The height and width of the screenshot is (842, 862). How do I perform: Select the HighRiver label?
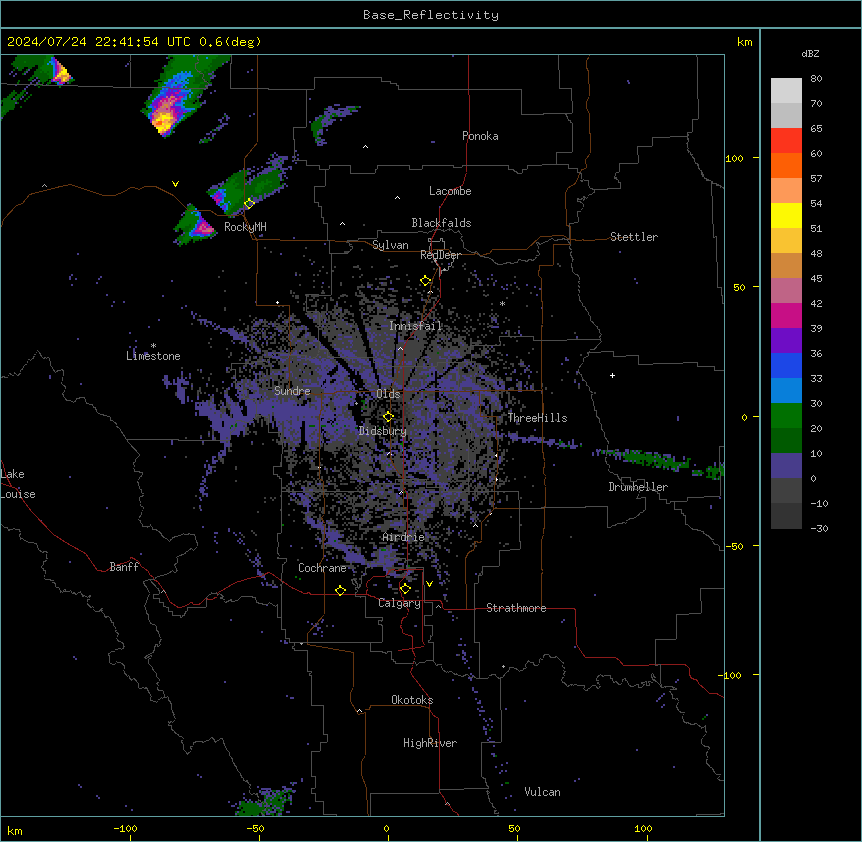click(x=430, y=743)
